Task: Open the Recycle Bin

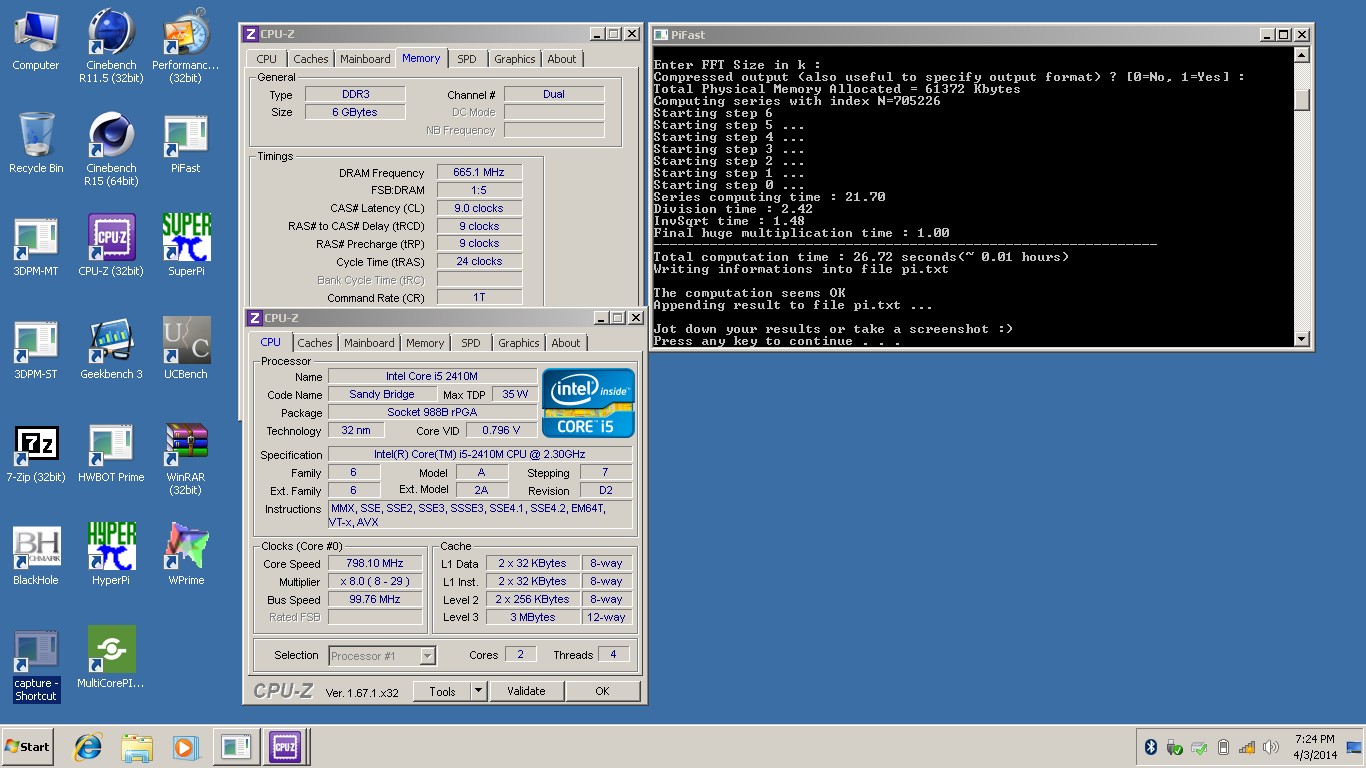Action: click(x=36, y=143)
